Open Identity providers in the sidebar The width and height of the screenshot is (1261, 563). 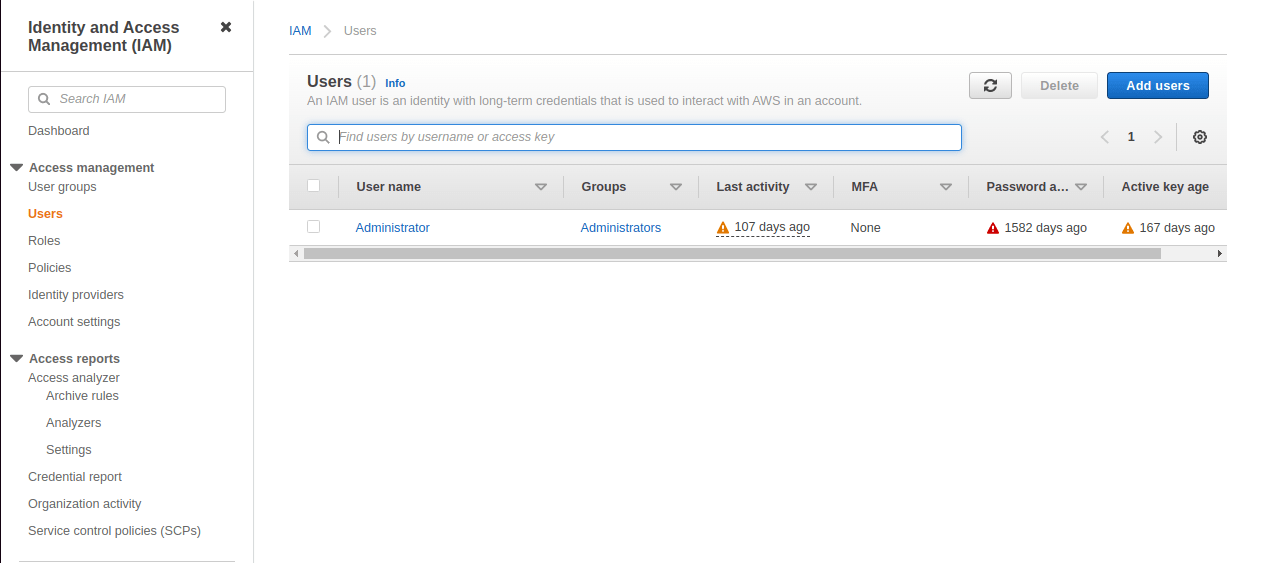(76, 295)
